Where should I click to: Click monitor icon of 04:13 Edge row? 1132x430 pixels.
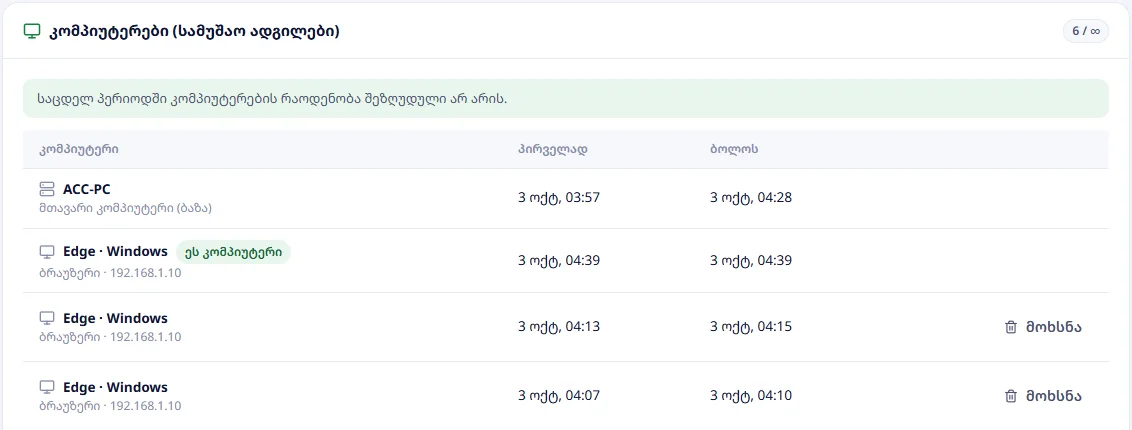46,318
